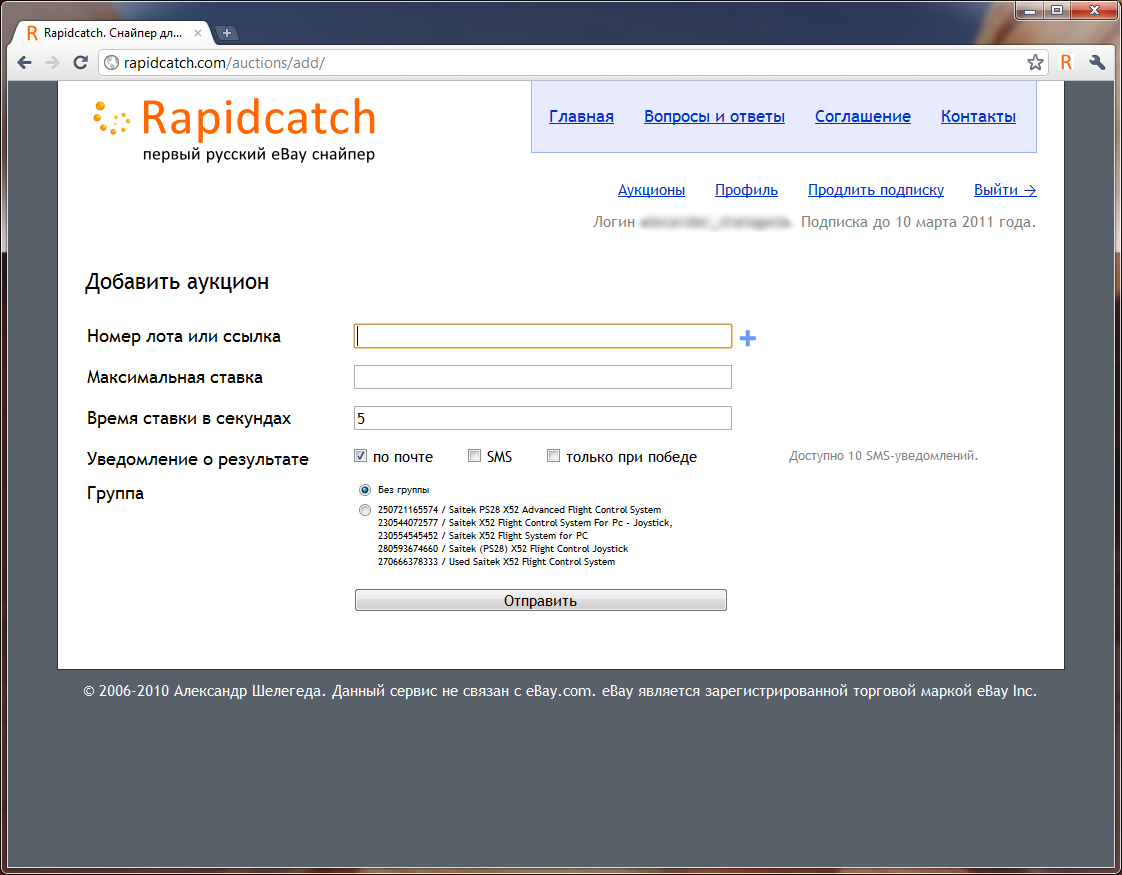The height and width of the screenshot is (875, 1122).
Task: Open the "Профиль" link
Action: pyautogui.click(x=746, y=190)
